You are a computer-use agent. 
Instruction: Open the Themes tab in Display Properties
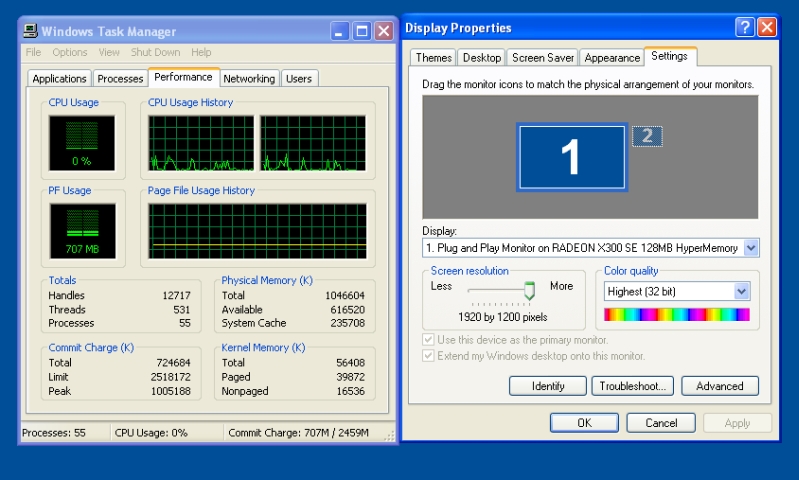click(x=434, y=58)
